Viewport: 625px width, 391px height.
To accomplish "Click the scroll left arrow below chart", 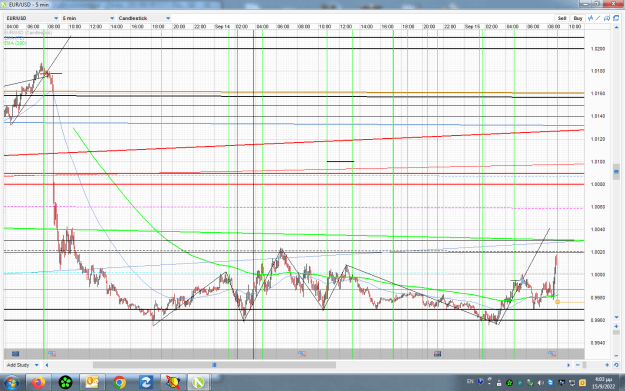I will 47,365.
